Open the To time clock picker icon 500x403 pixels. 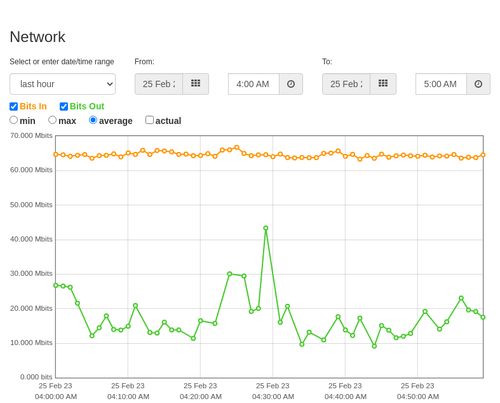[478, 84]
